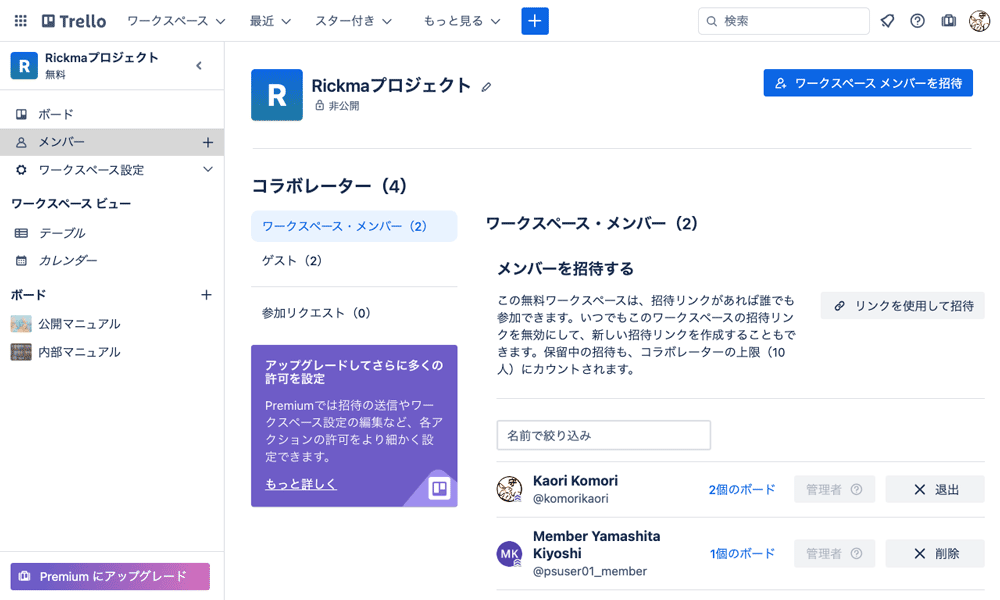Open the ワークスペース dropdown menu

[x=176, y=21]
